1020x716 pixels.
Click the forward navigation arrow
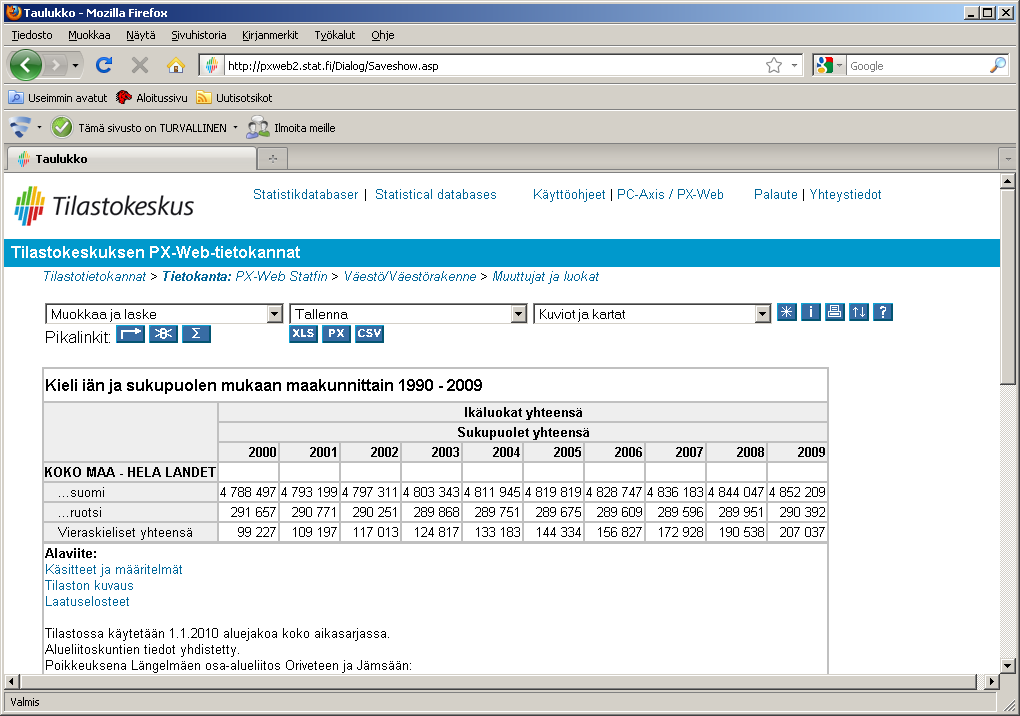click(x=56, y=65)
